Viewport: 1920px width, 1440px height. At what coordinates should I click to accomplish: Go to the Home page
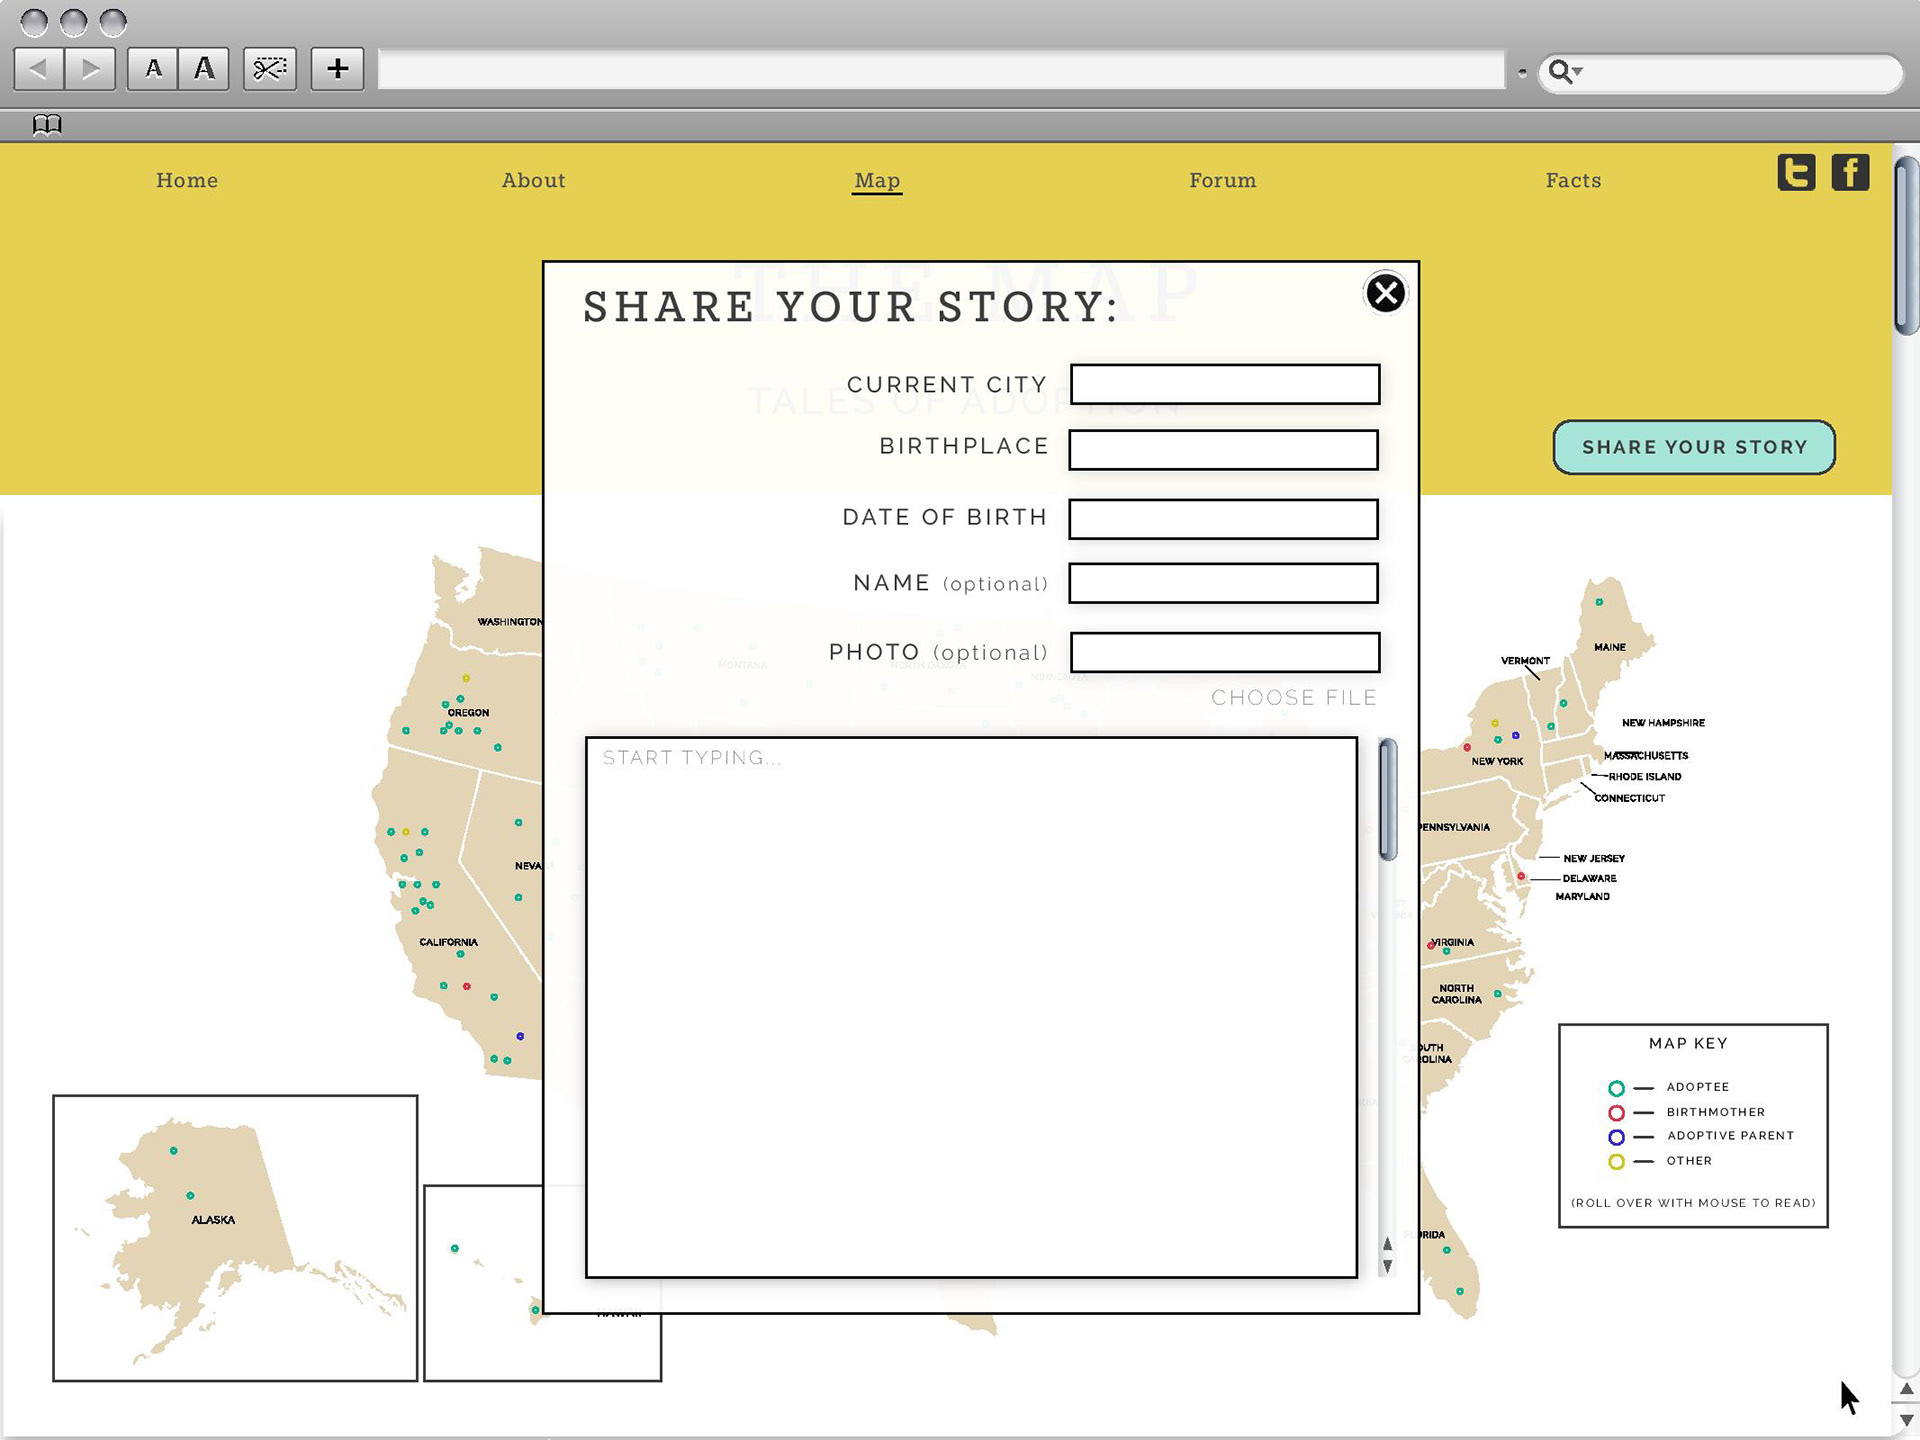[187, 180]
